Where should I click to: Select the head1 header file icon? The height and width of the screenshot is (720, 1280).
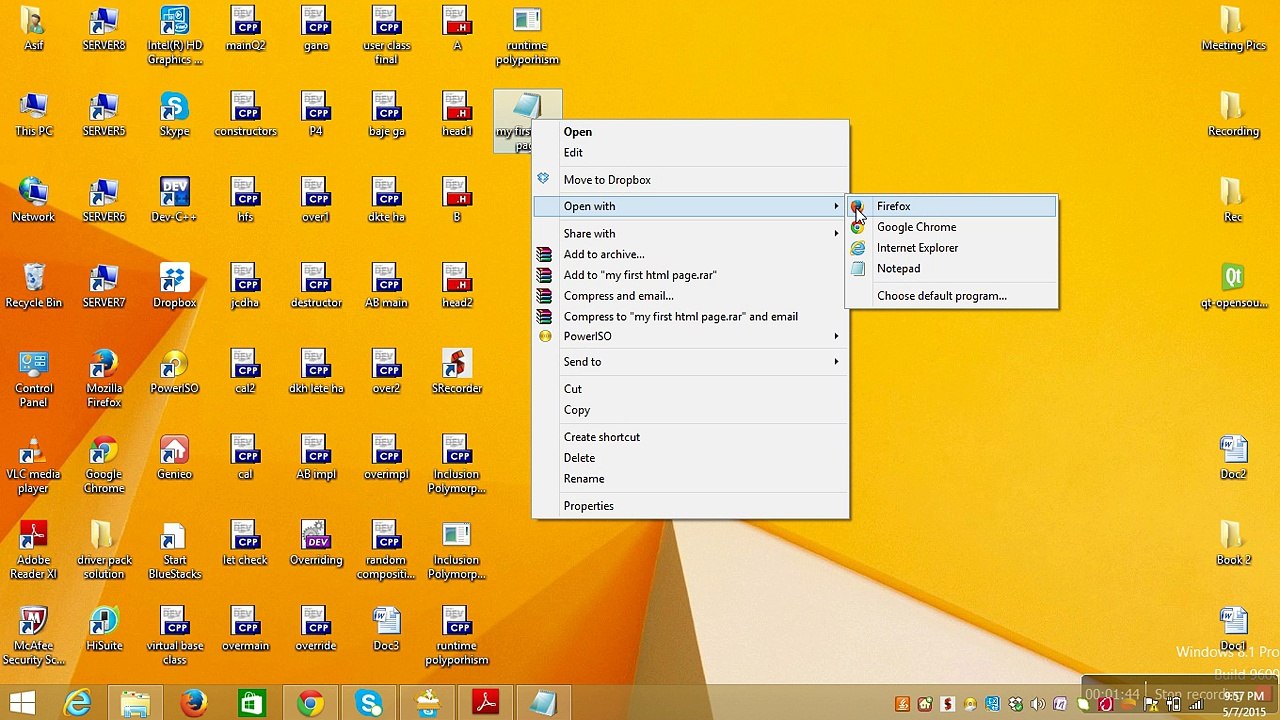457,114
